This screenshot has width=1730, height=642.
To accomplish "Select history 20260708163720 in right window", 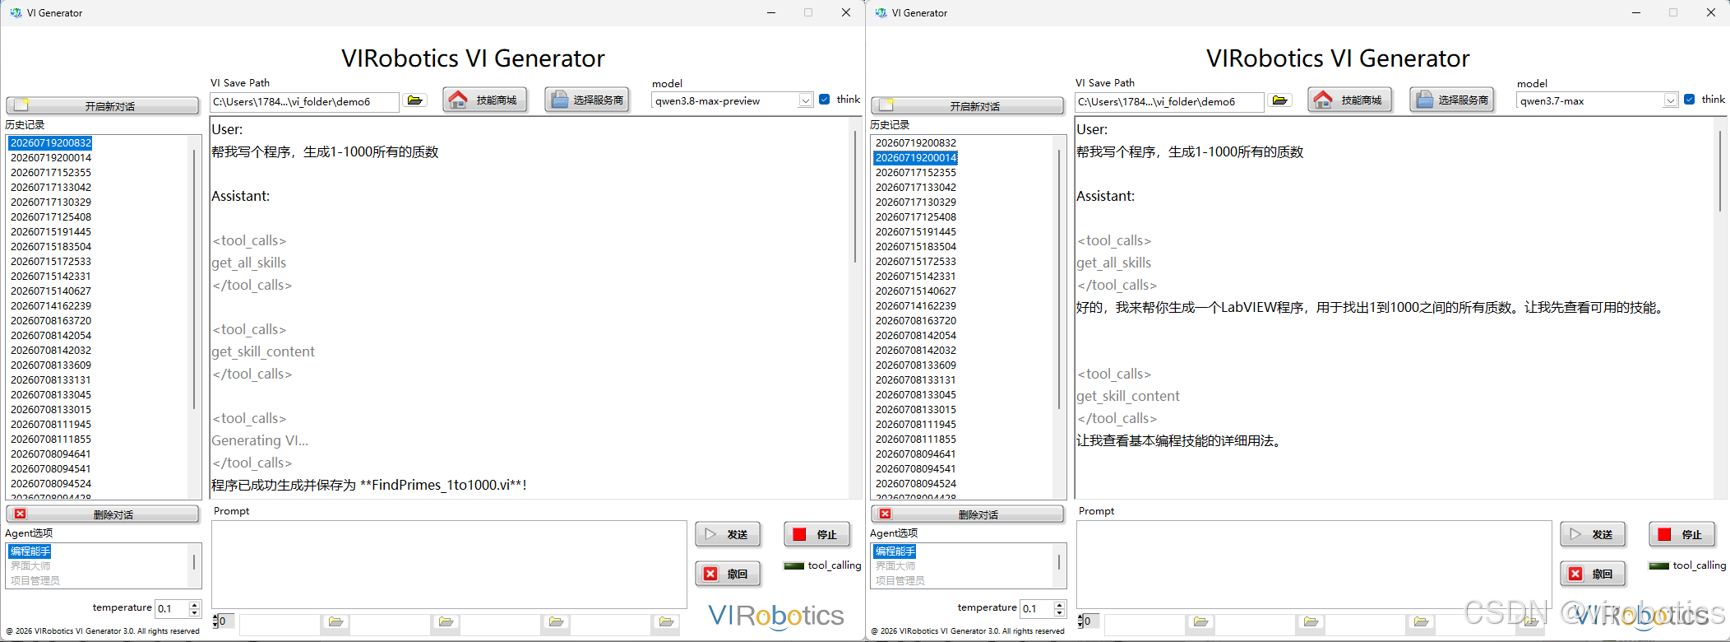I will pos(916,321).
